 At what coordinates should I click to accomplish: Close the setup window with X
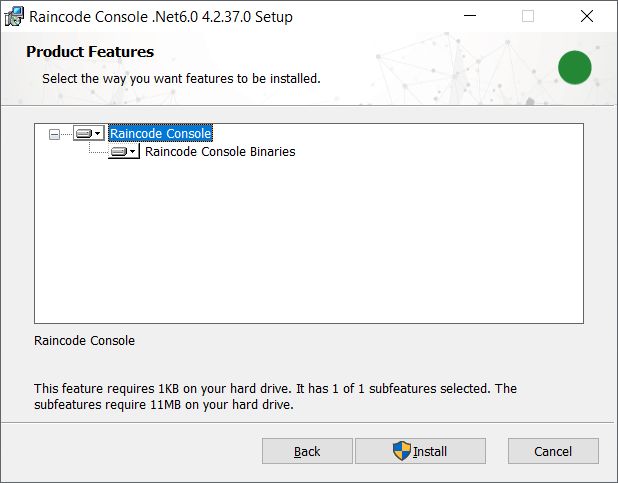click(x=586, y=17)
